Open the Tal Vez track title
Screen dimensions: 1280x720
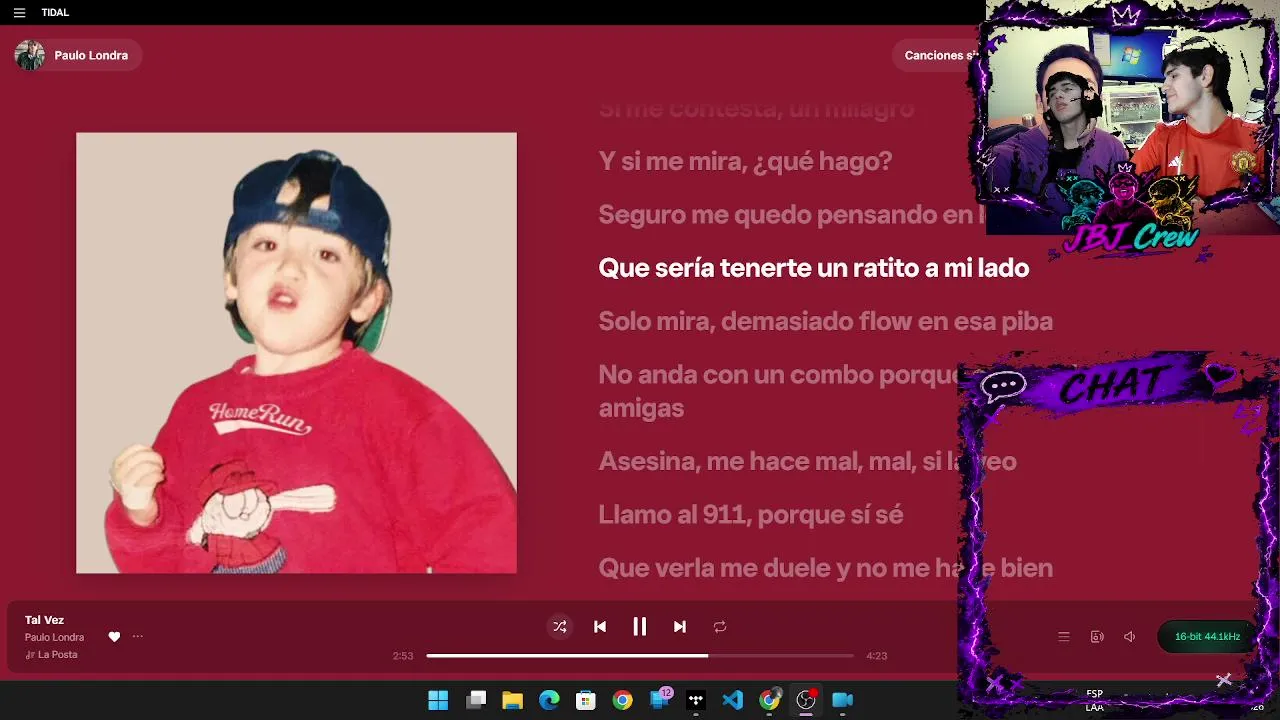pyautogui.click(x=44, y=620)
